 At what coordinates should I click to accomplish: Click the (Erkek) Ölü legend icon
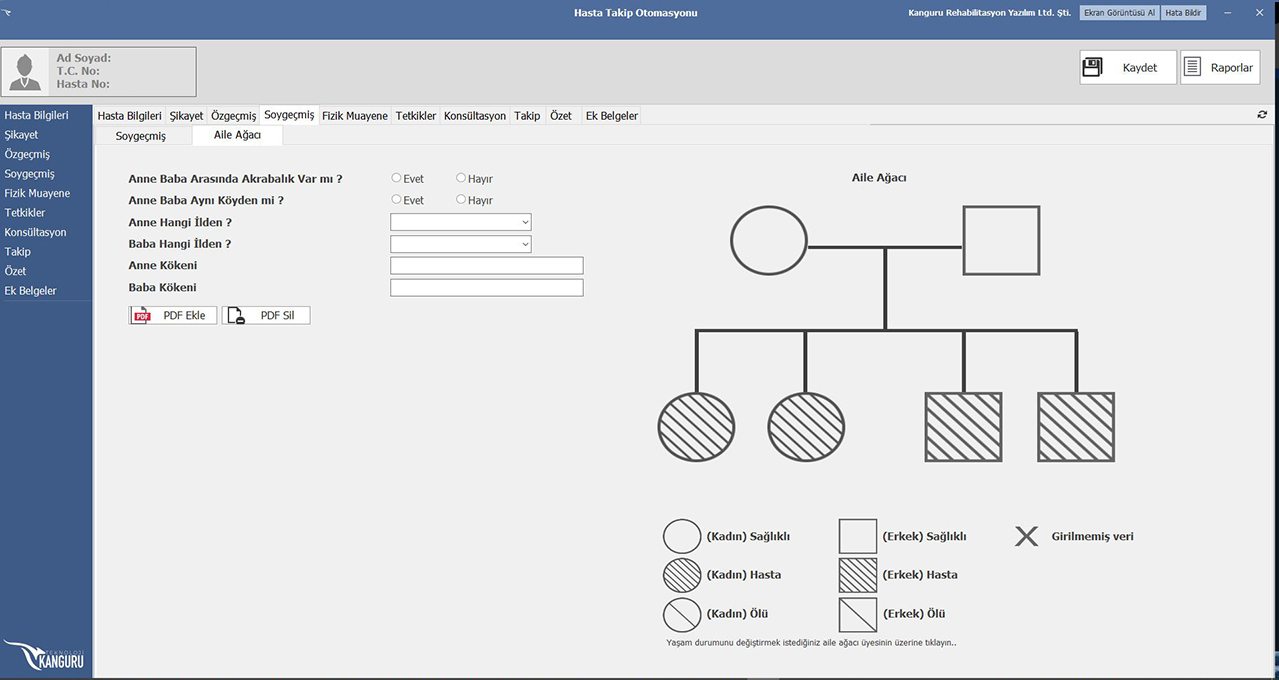click(x=858, y=613)
